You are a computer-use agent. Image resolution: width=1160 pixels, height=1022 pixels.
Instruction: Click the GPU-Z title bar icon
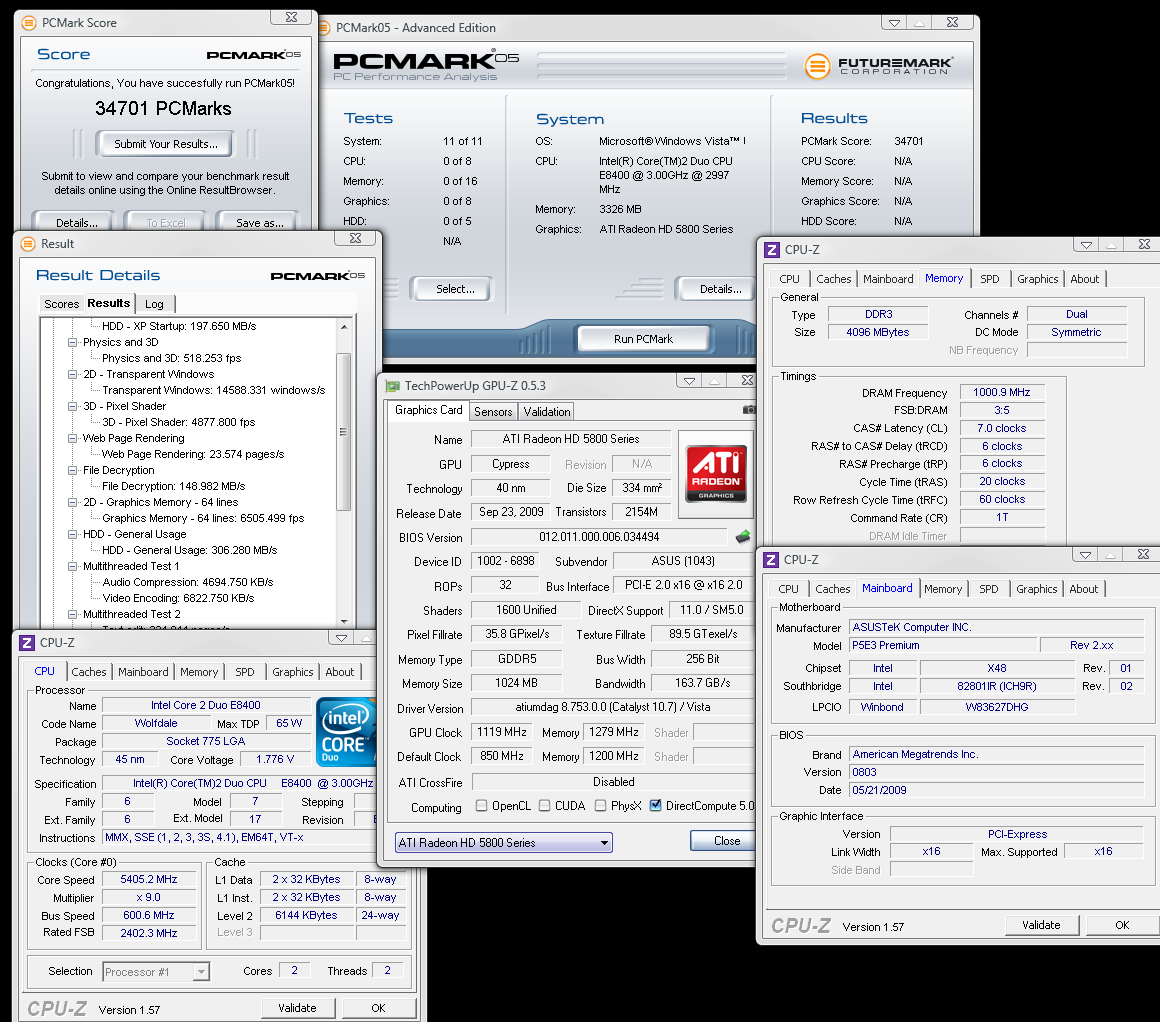point(393,386)
